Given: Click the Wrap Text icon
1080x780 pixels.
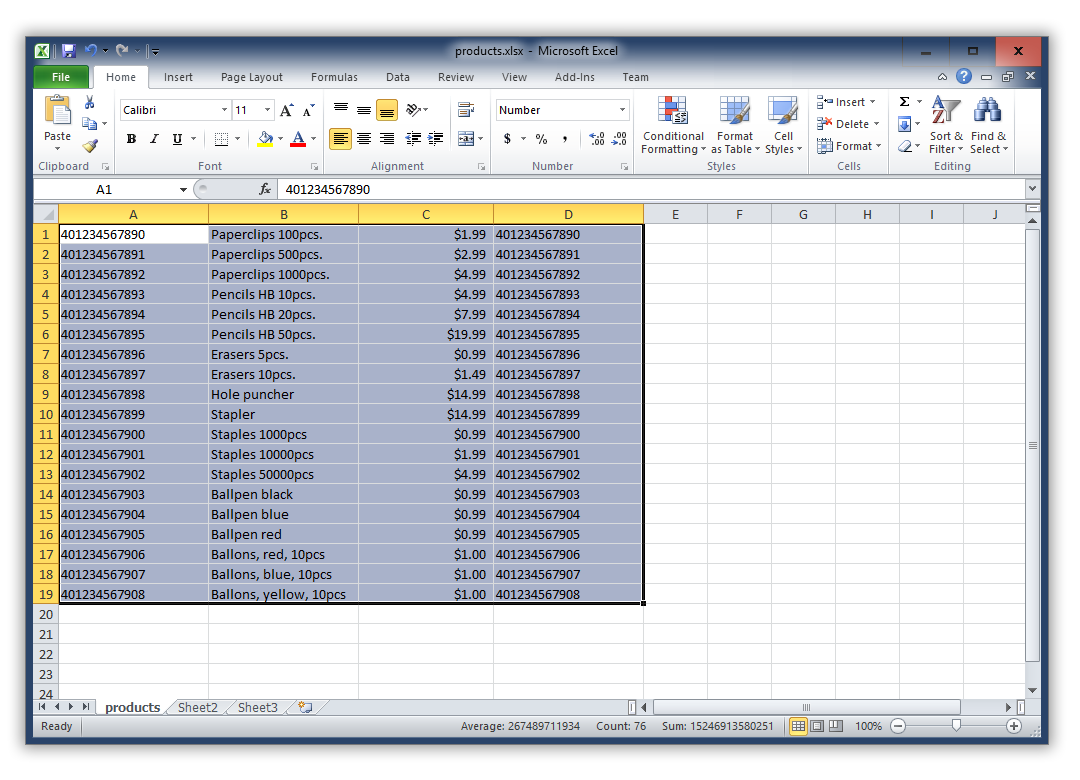Looking at the screenshot, I should pyautogui.click(x=466, y=110).
